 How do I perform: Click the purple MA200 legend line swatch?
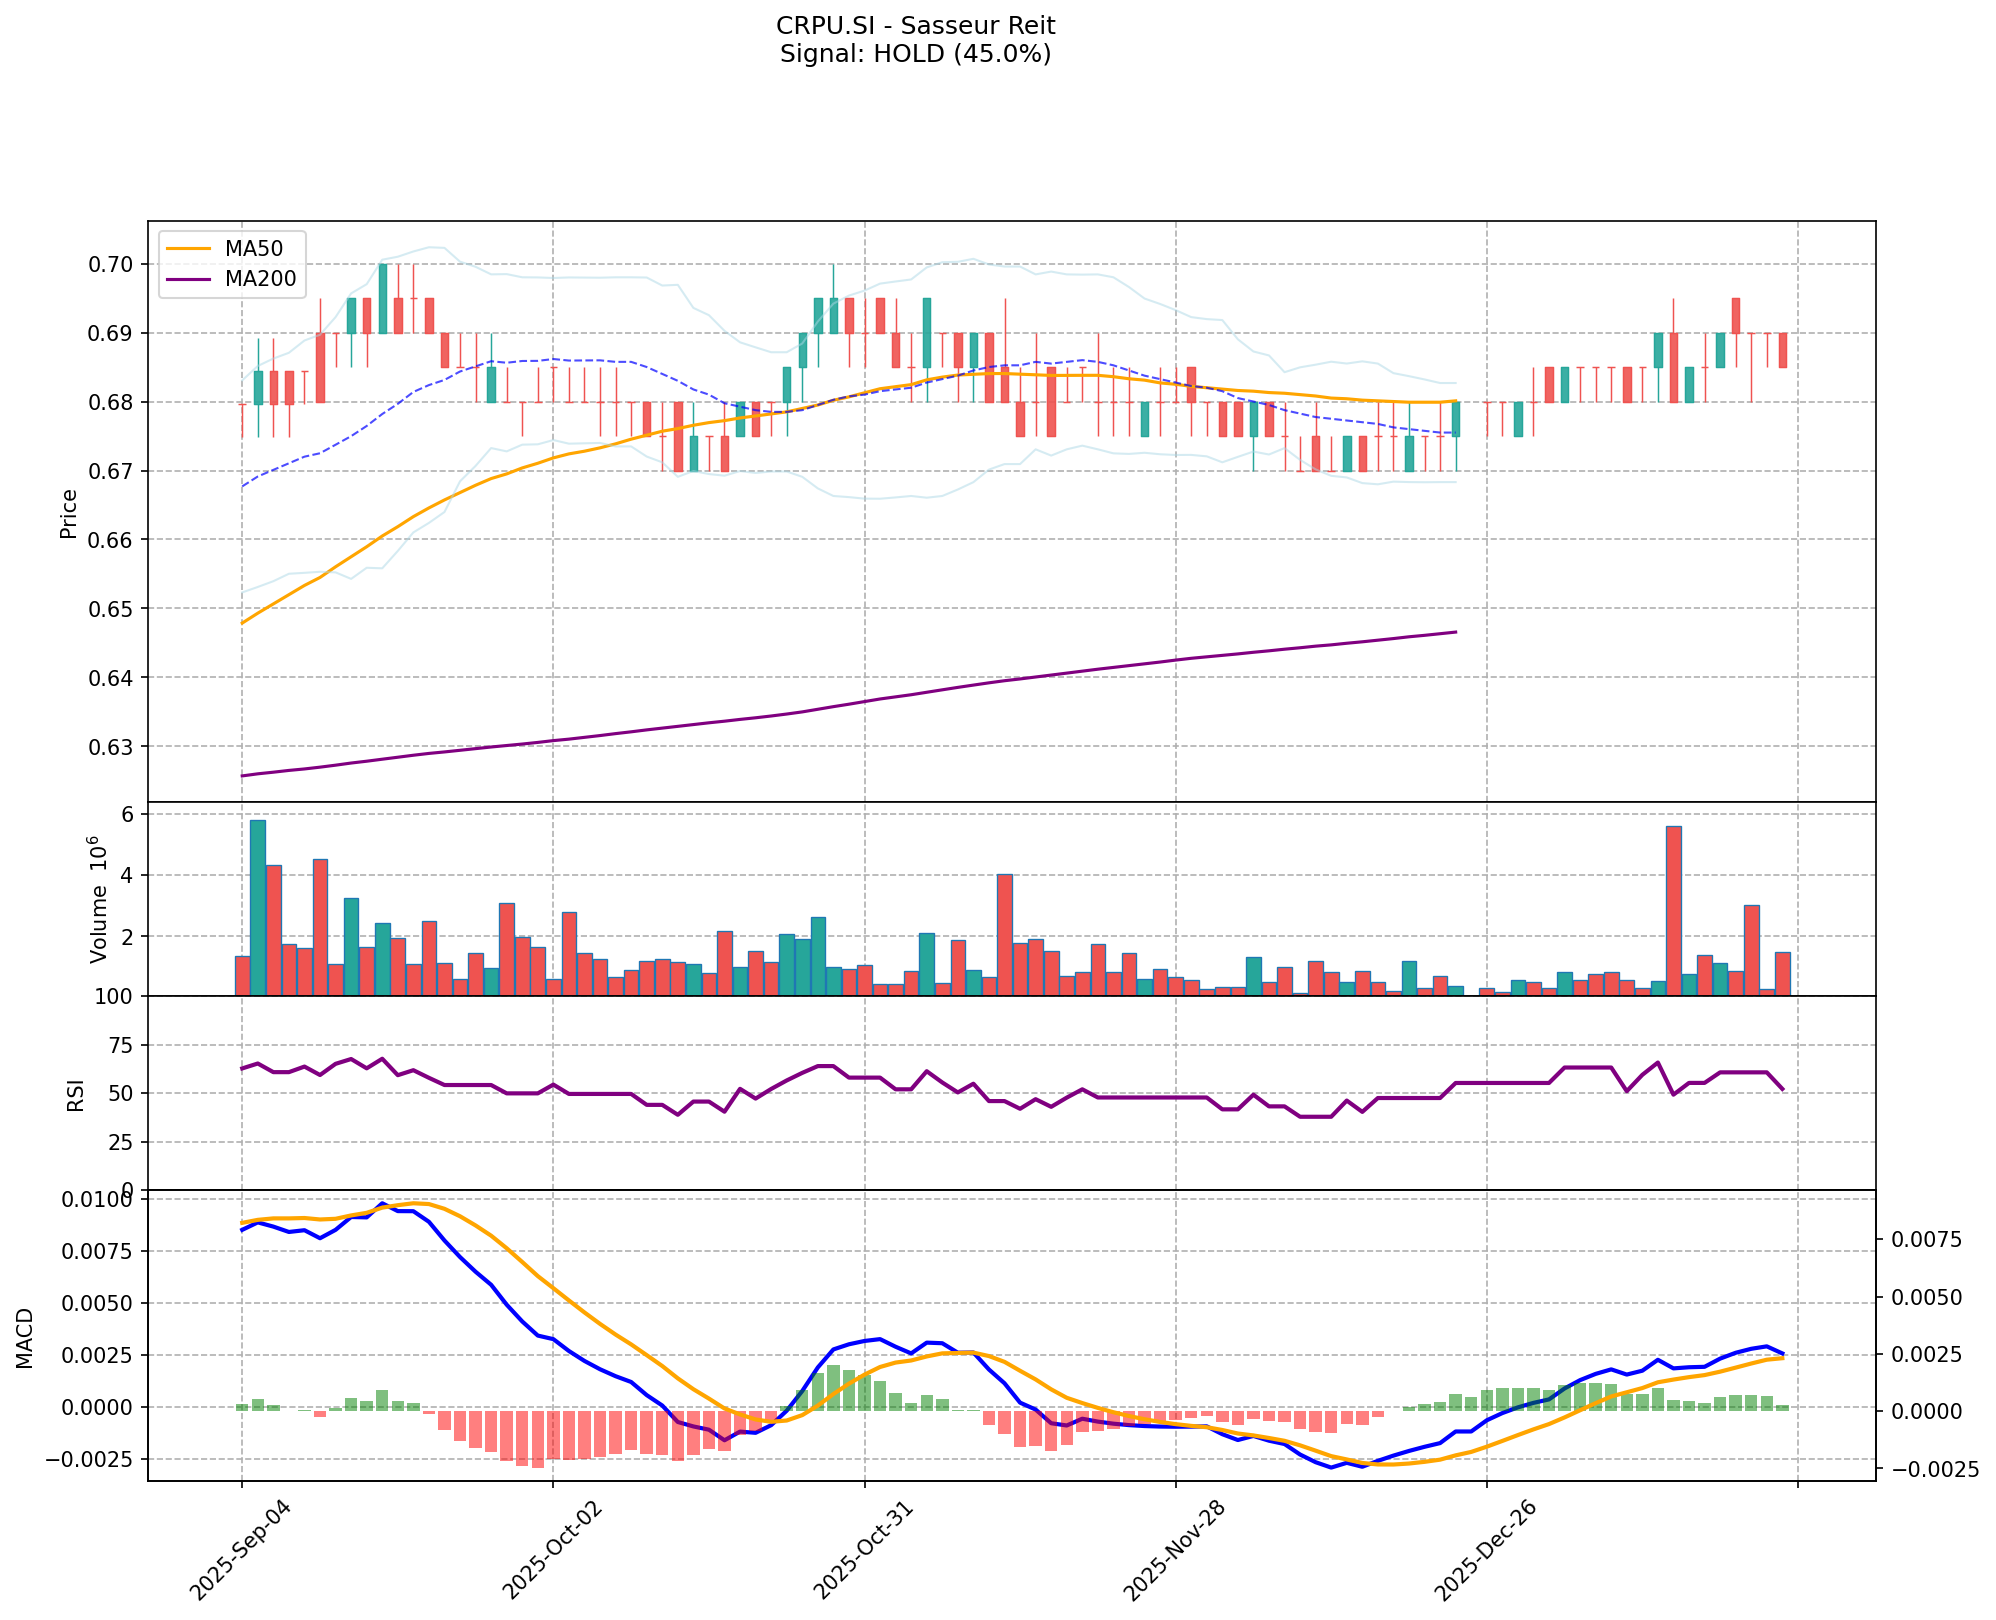point(190,279)
